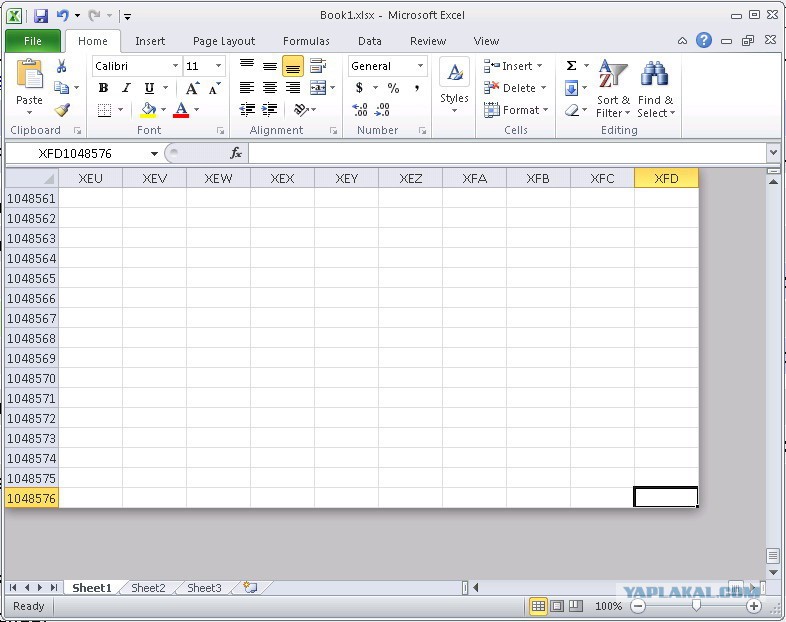This screenshot has width=786, height=622.
Task: Toggle Wrap Text button
Action: coord(318,66)
